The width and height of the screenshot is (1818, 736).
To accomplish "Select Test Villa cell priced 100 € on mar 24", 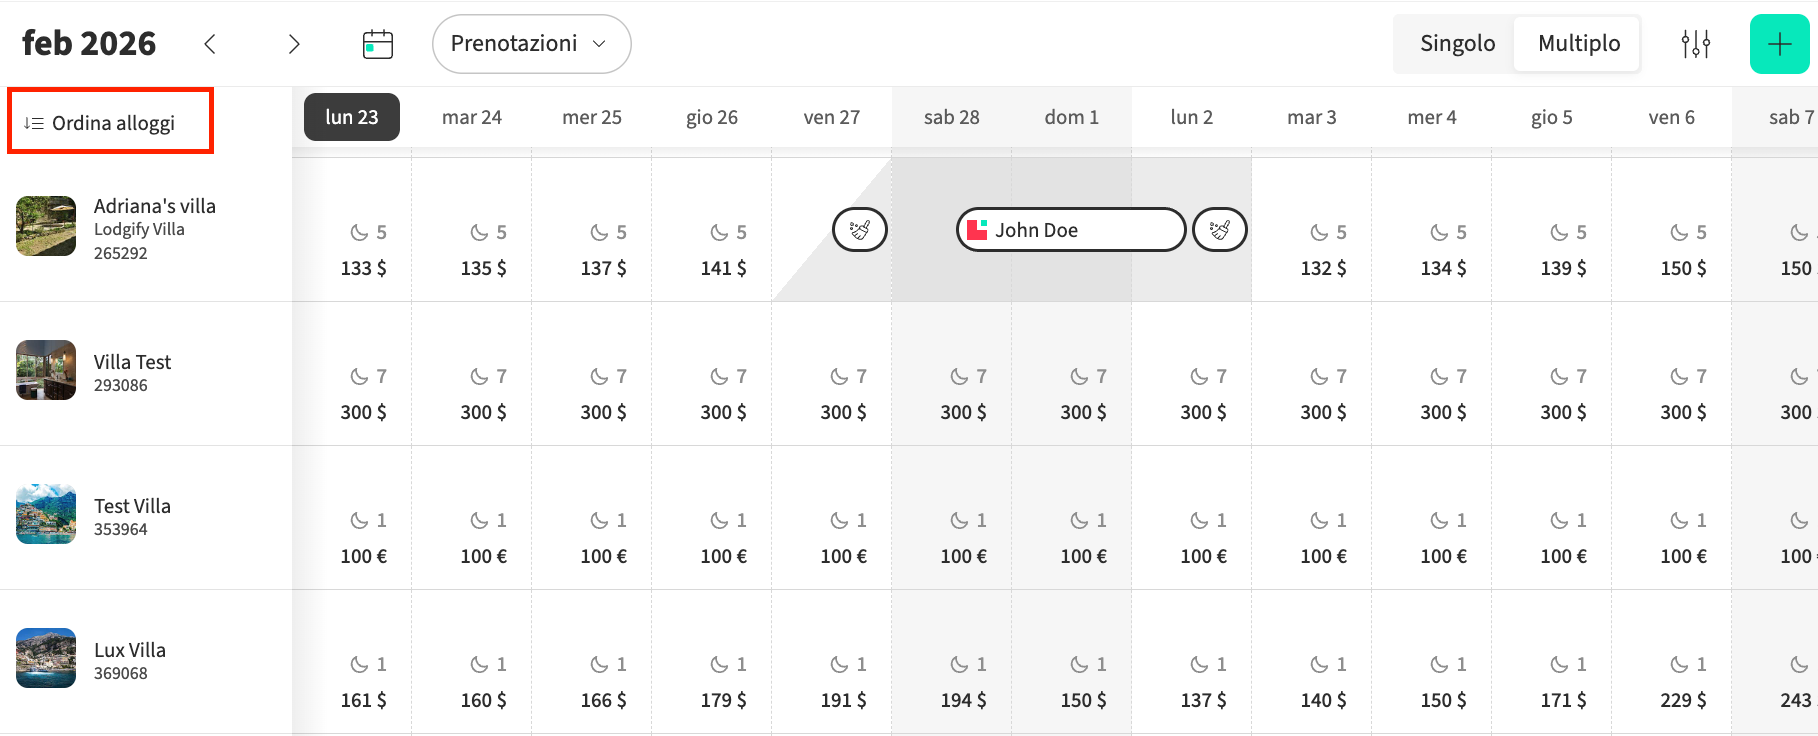I will coord(483,538).
